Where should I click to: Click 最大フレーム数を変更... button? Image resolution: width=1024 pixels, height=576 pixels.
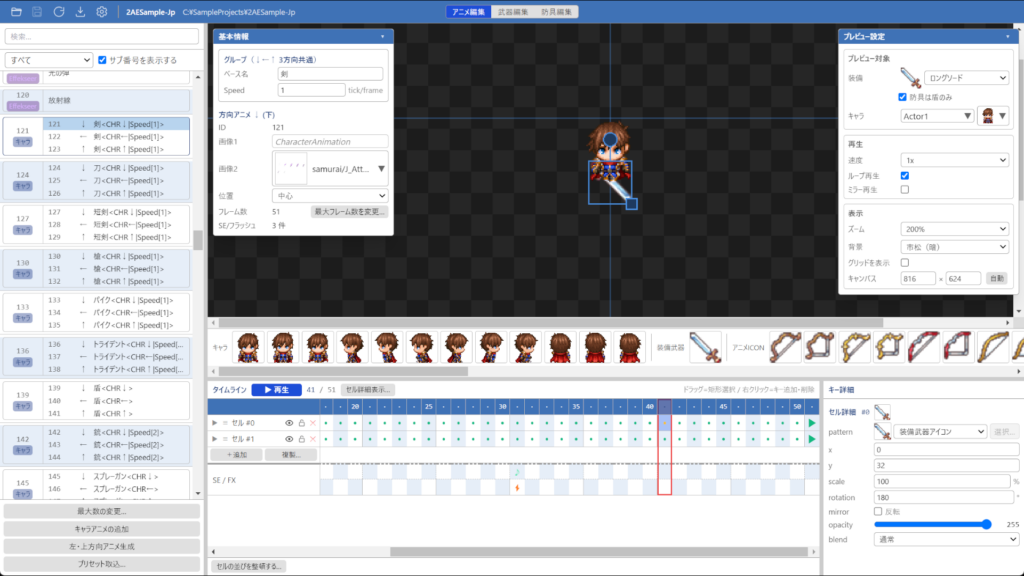pyautogui.click(x=349, y=212)
